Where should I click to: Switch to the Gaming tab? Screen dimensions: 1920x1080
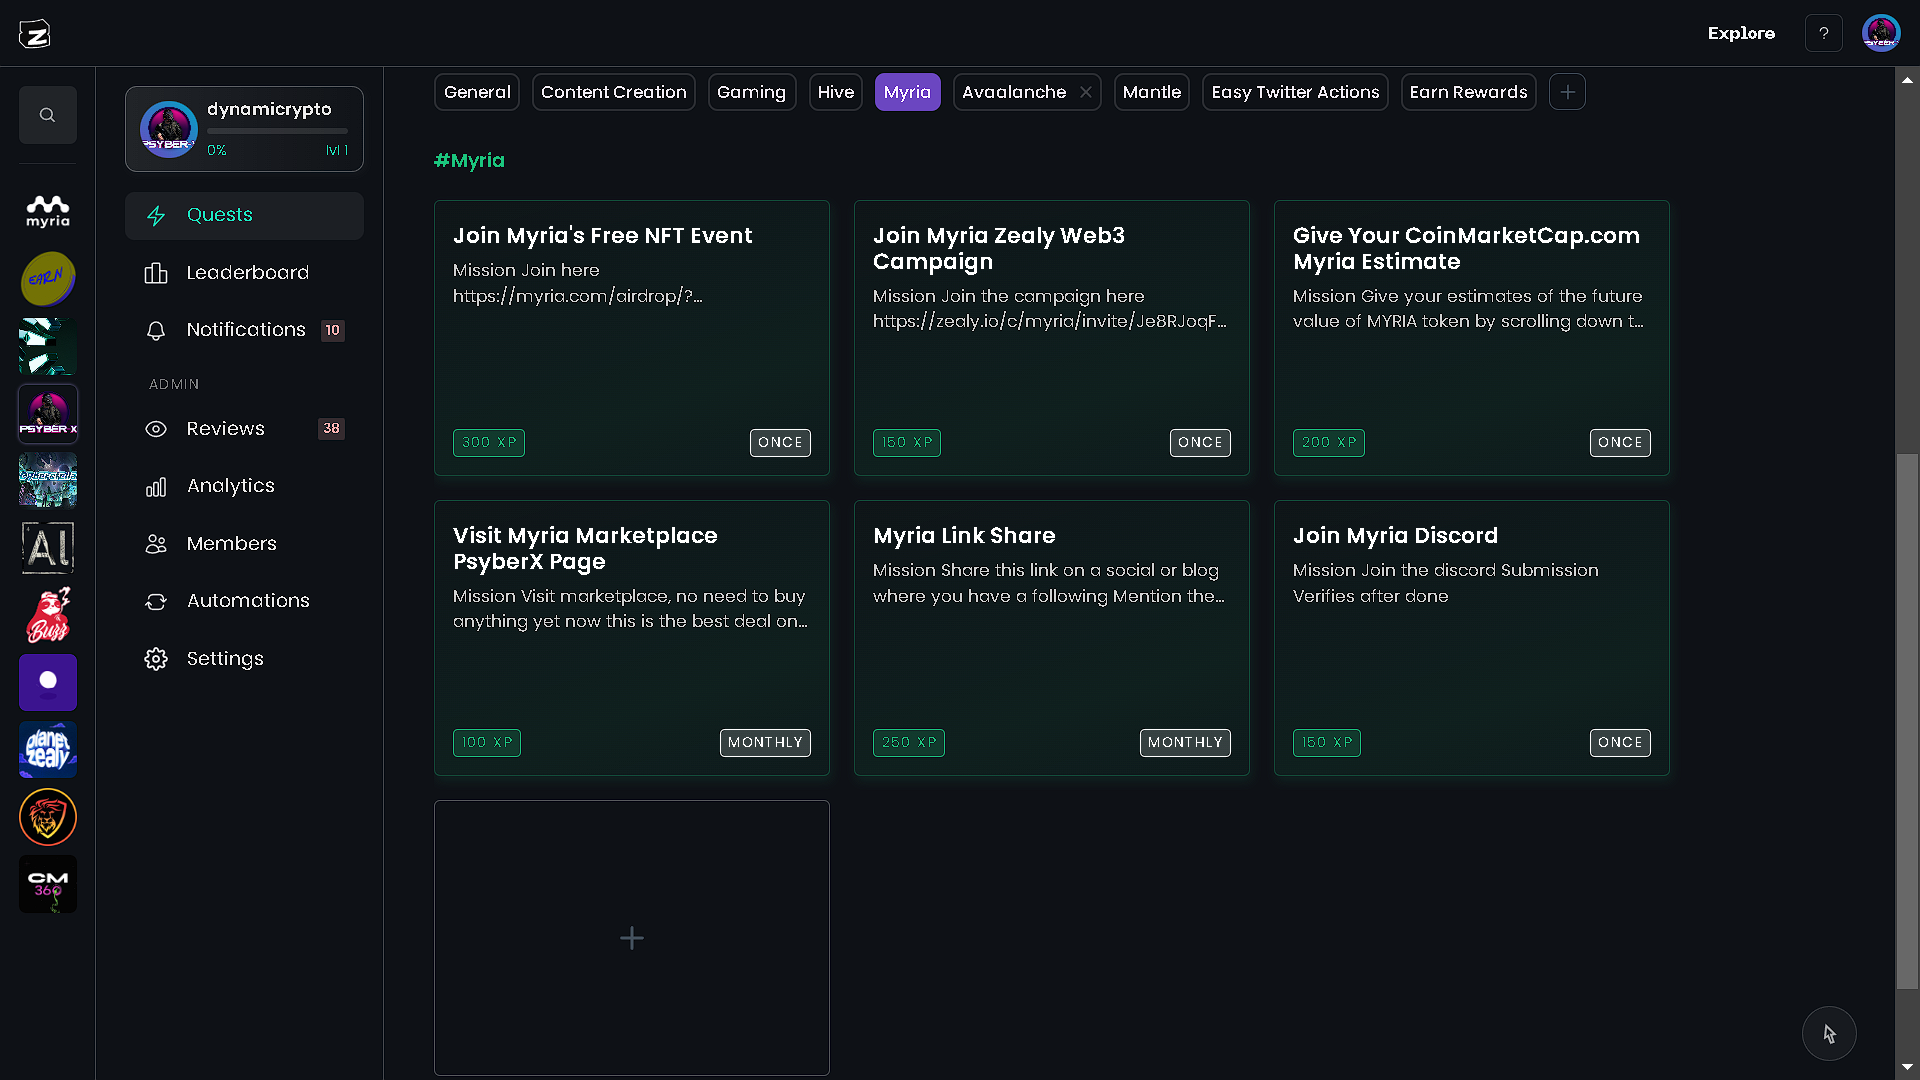pyautogui.click(x=752, y=92)
